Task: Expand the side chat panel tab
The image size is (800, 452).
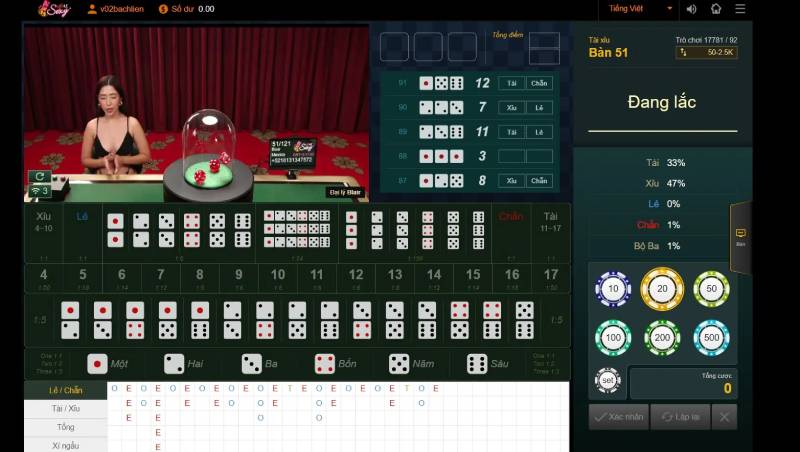Action: 741,237
